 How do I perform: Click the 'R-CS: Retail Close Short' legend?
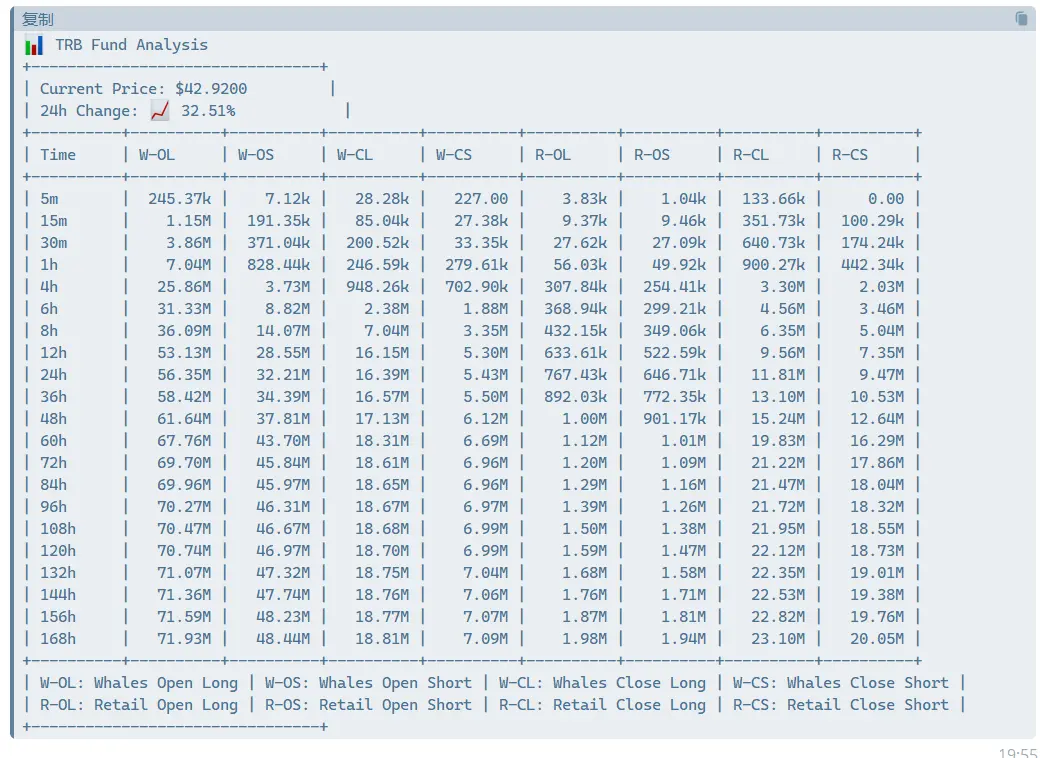pyautogui.click(x=840, y=704)
